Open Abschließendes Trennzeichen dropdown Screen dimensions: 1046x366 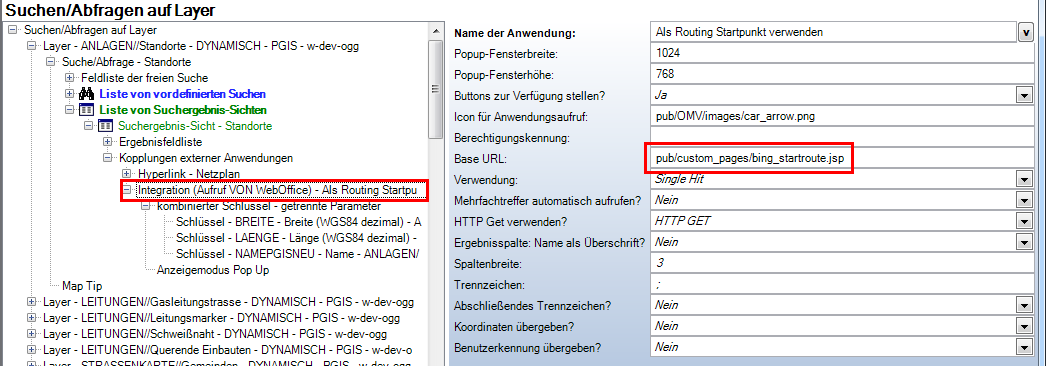[1024, 305]
